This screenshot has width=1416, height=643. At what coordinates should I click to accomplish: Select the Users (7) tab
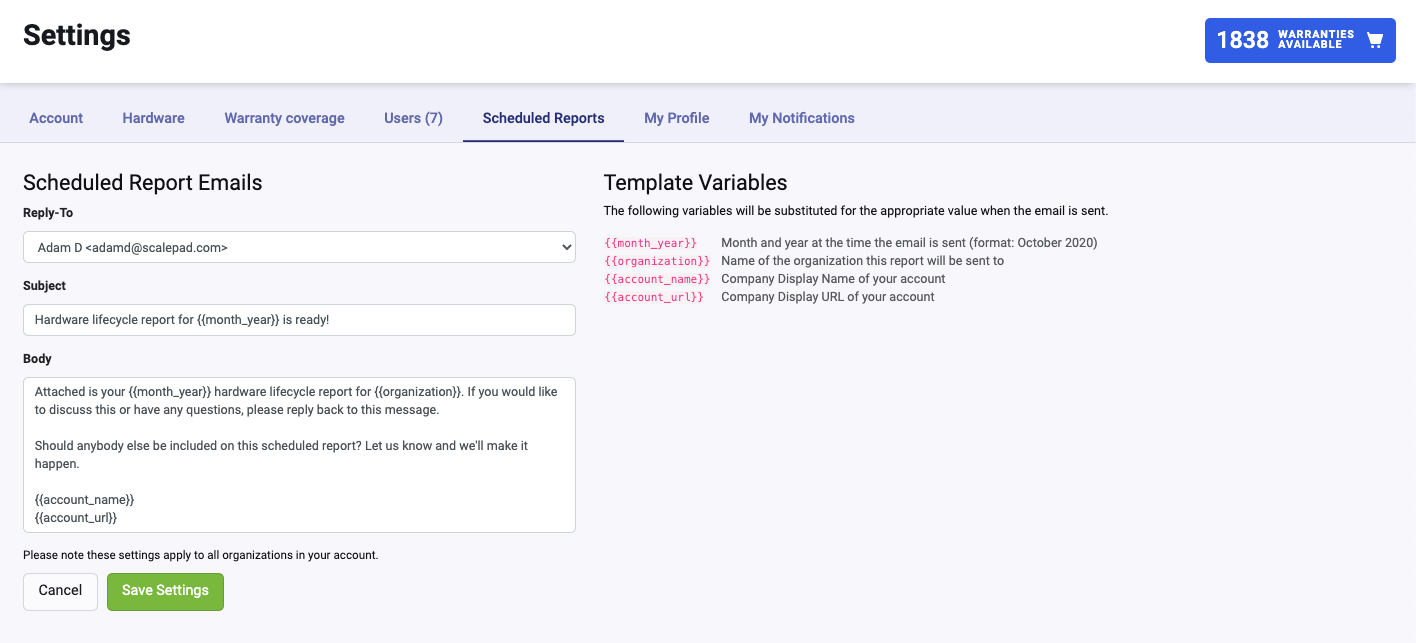pos(413,118)
